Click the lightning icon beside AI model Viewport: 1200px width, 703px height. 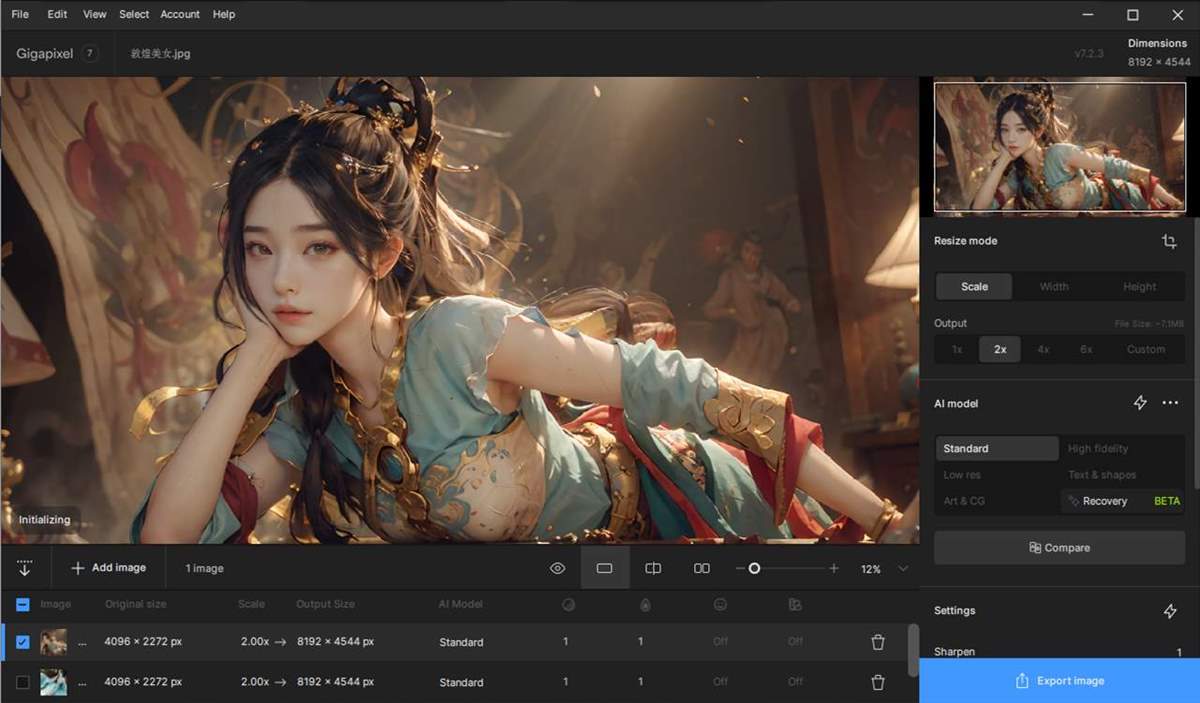pyautogui.click(x=1139, y=403)
